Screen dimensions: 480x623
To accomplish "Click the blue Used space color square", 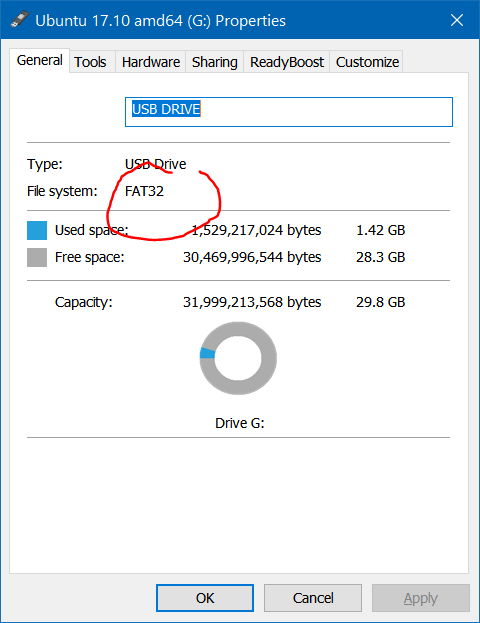I will click(37, 230).
